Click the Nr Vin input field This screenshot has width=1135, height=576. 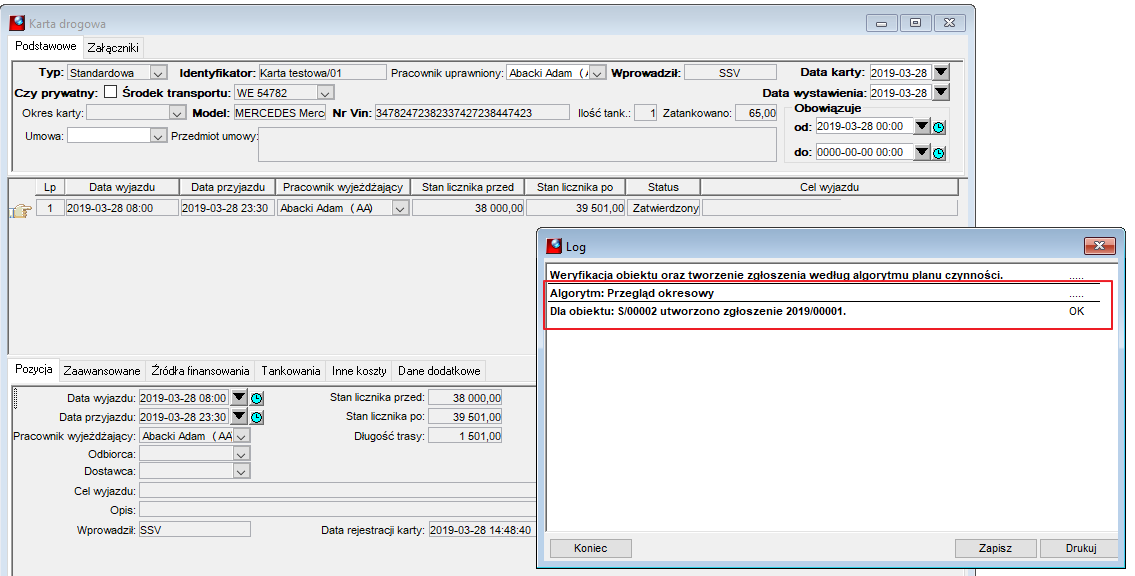[x=472, y=113]
